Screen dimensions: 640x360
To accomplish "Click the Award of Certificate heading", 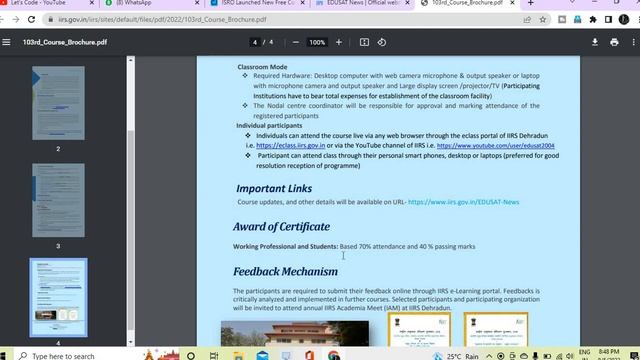I will tap(281, 227).
